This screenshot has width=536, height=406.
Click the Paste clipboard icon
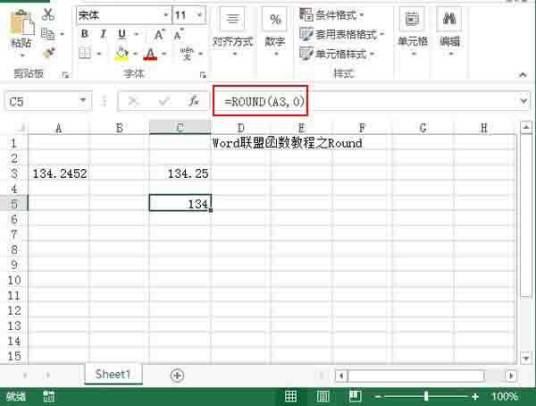click(x=22, y=22)
